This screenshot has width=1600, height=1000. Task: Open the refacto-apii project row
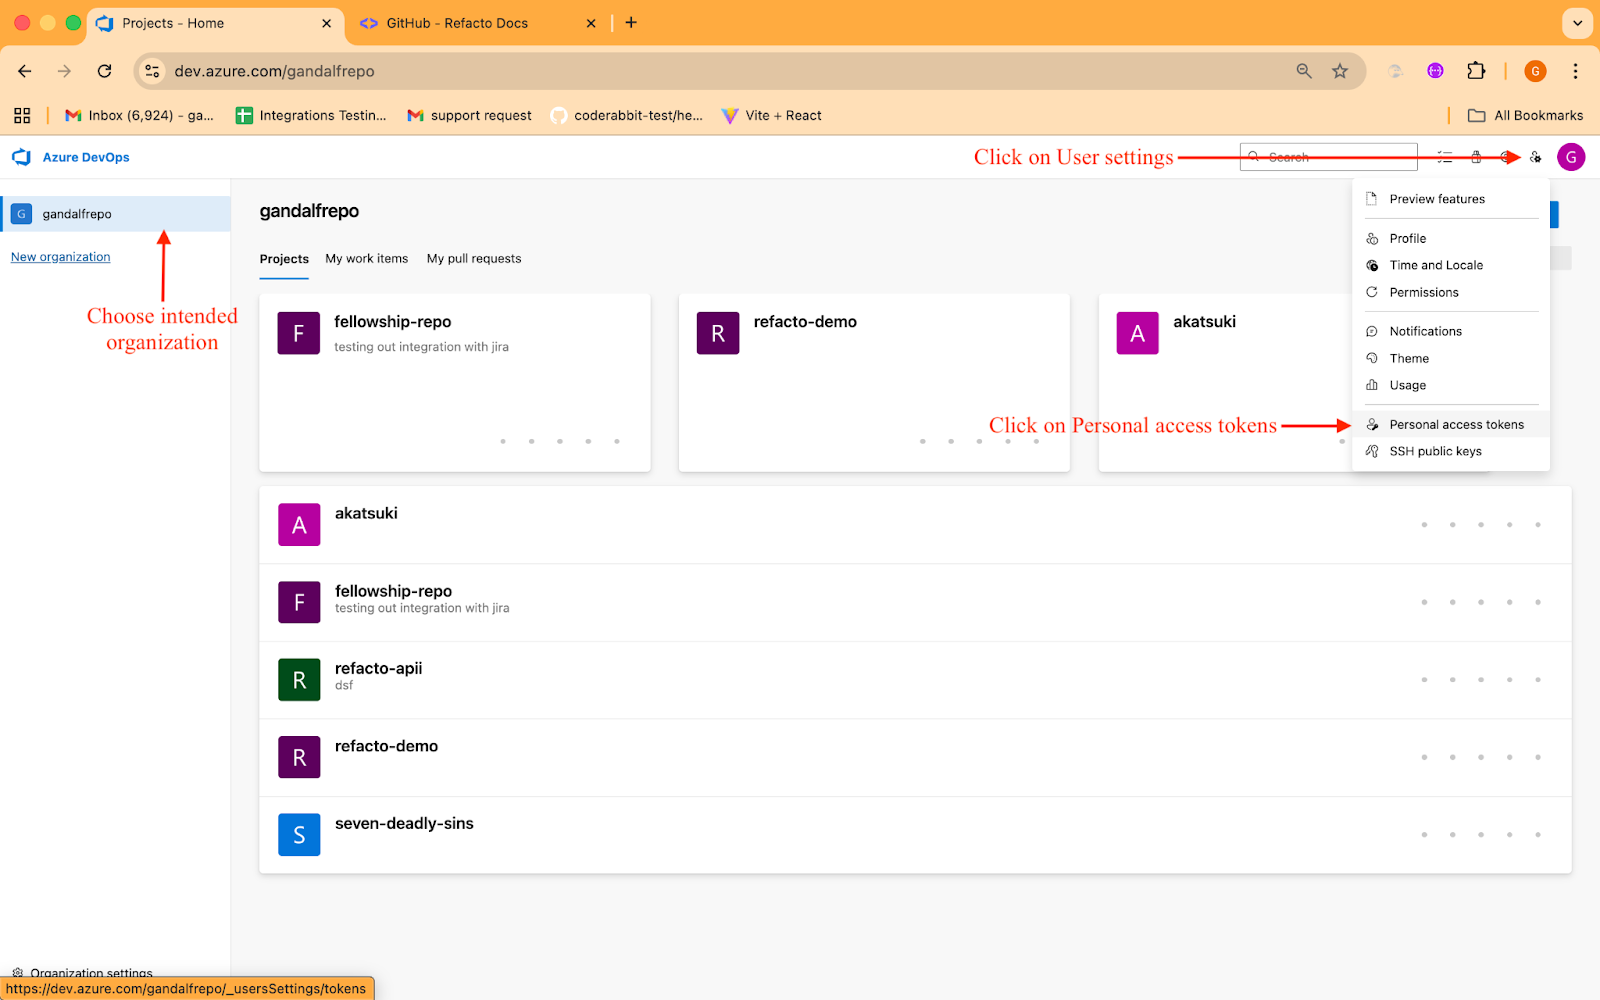coord(915,680)
